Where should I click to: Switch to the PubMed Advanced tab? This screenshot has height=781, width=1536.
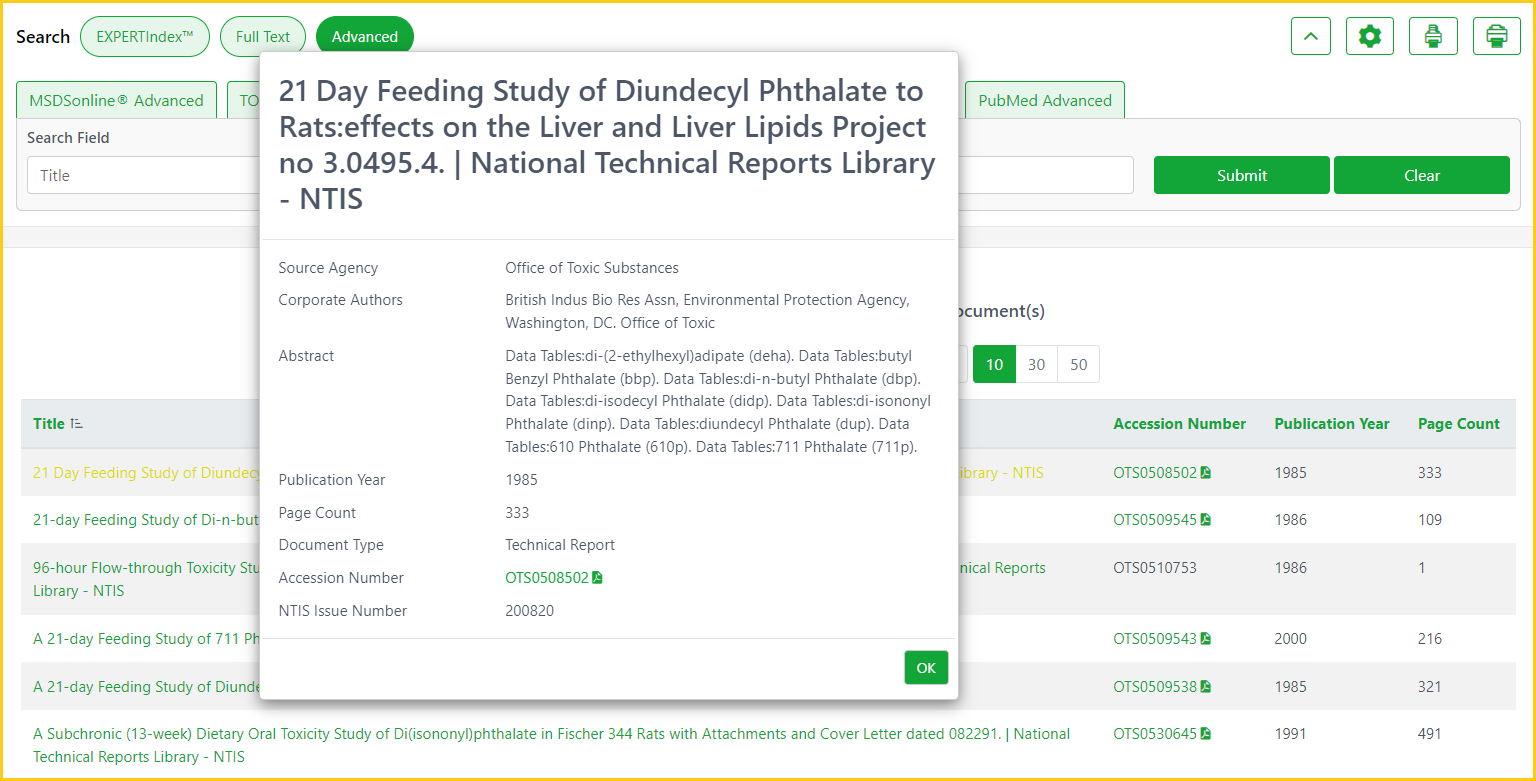tap(1044, 100)
